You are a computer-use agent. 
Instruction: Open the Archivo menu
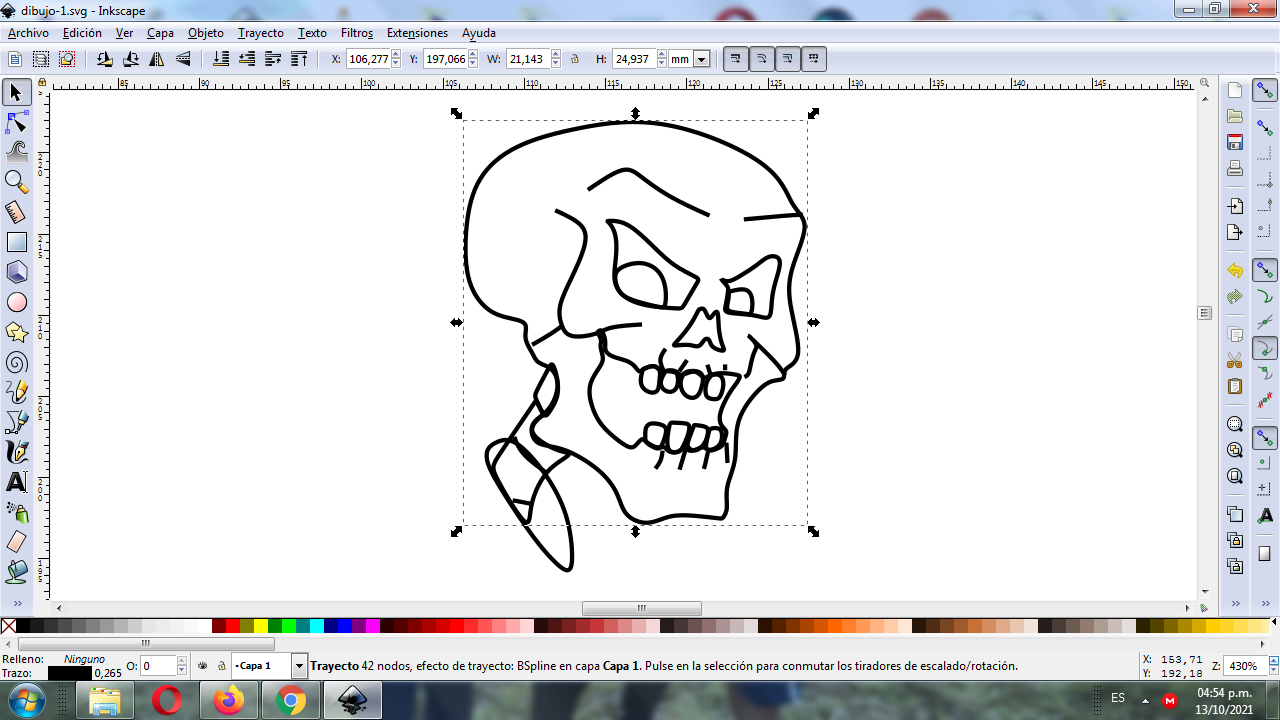coord(28,33)
